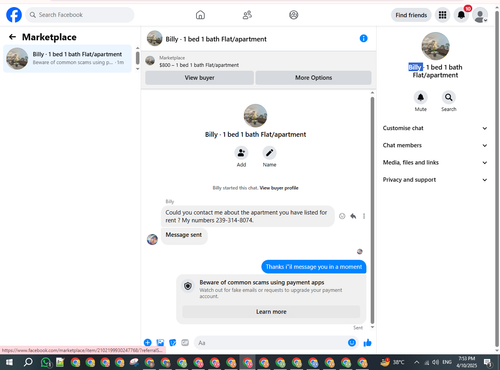Send a thumbs up like
Screen dimensions: 500x370
click(x=368, y=343)
